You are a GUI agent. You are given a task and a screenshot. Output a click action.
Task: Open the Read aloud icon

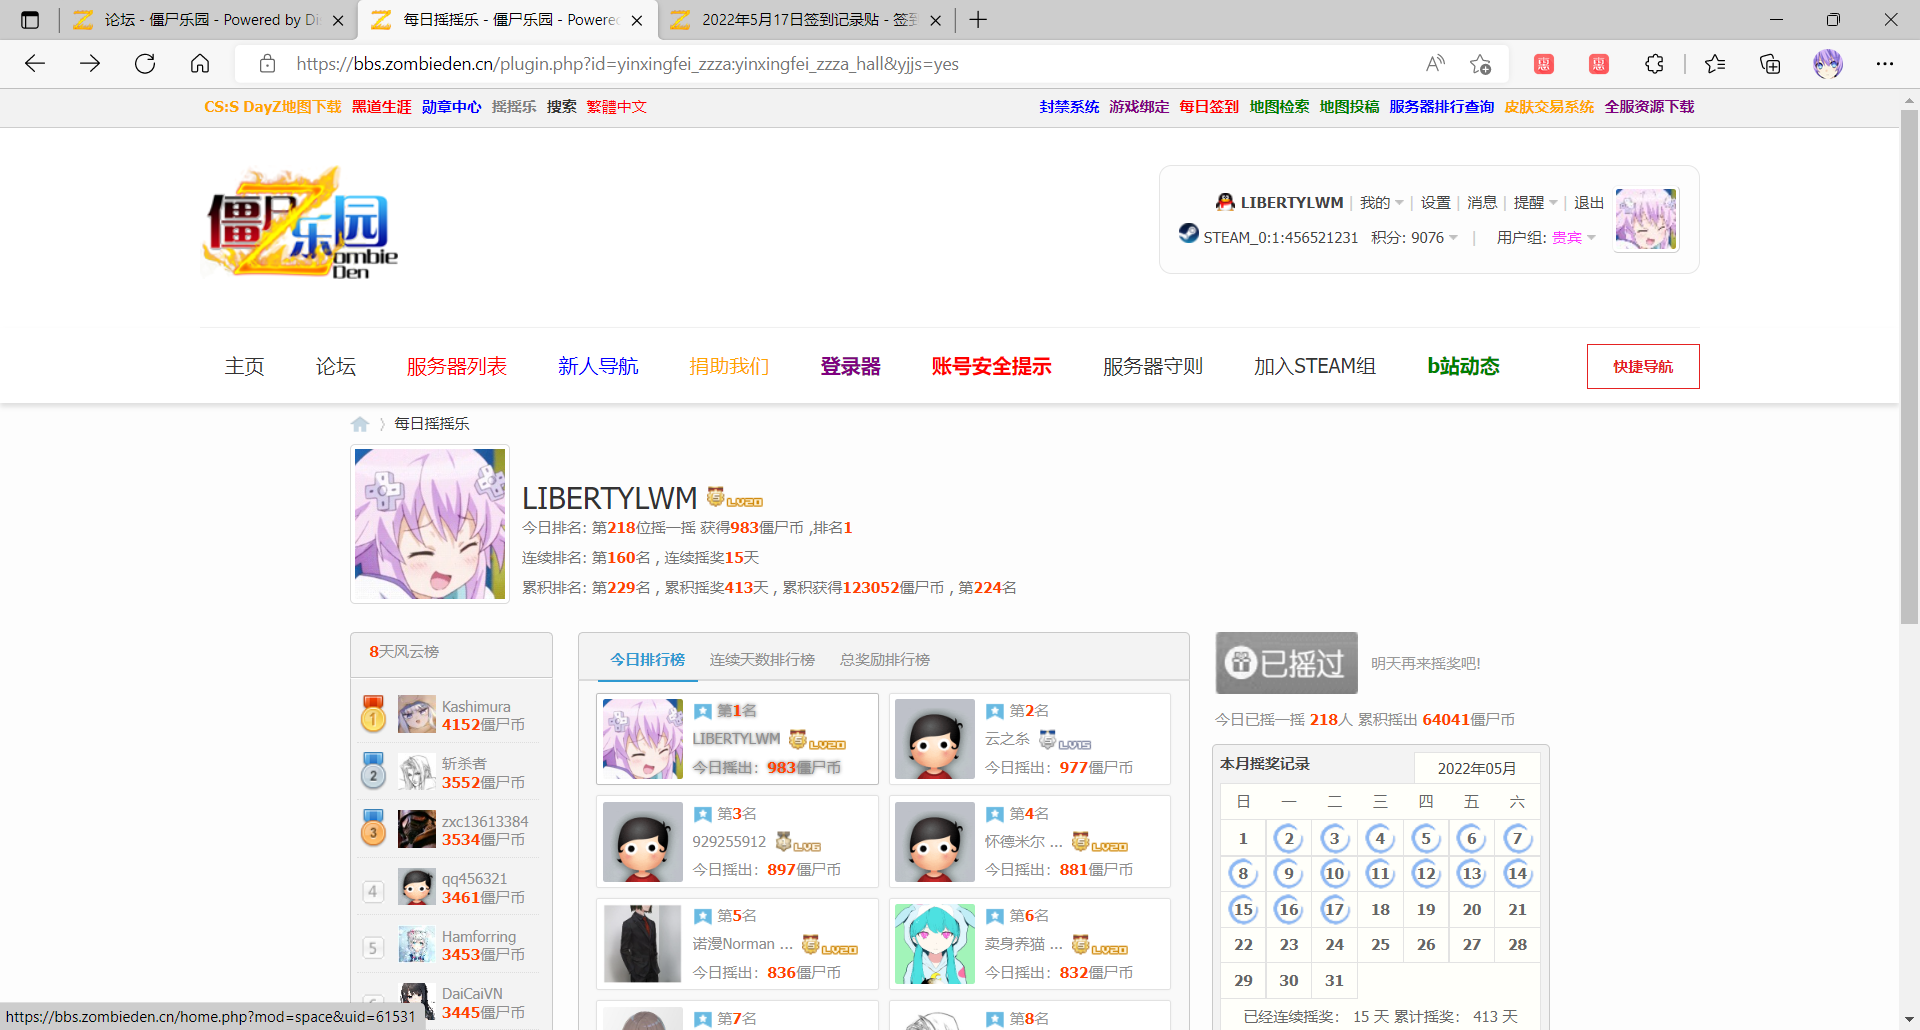point(1435,64)
